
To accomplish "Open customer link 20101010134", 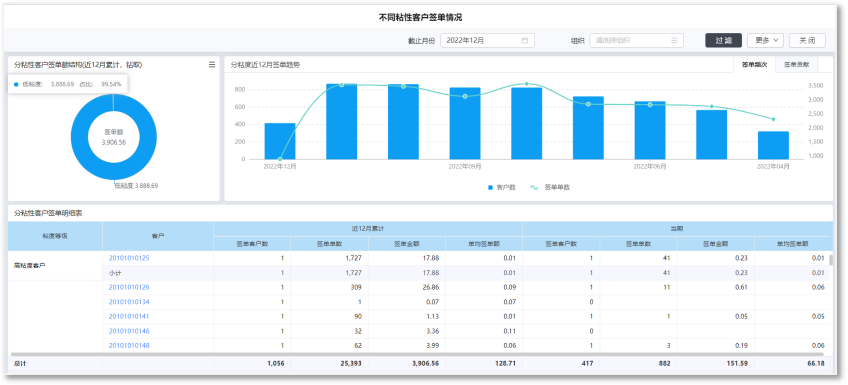I will [129, 302].
